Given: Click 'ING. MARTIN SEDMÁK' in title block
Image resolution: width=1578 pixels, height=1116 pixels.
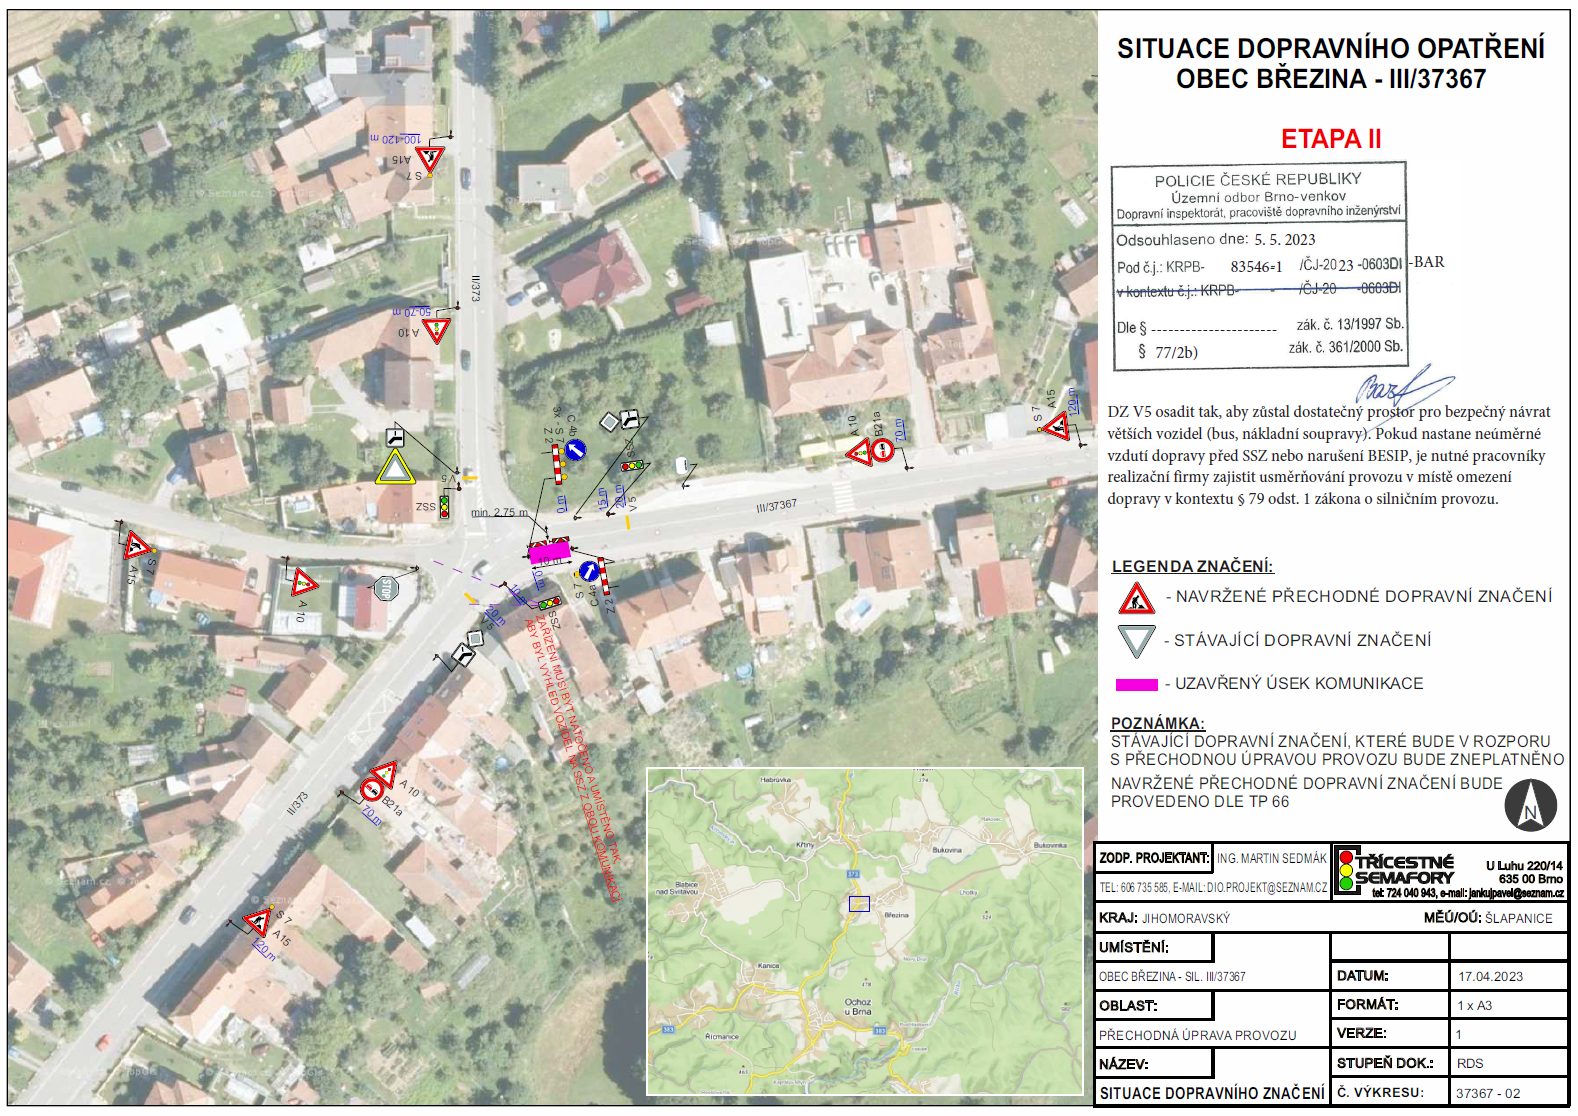Looking at the screenshot, I should click(1272, 859).
